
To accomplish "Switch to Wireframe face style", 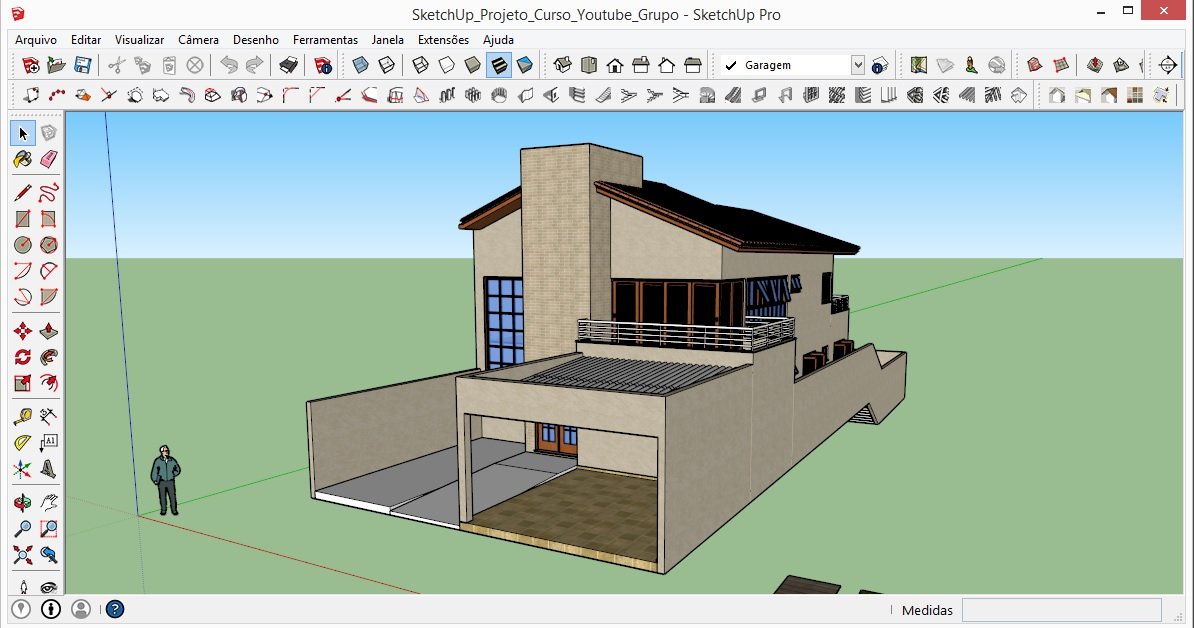I will point(420,65).
